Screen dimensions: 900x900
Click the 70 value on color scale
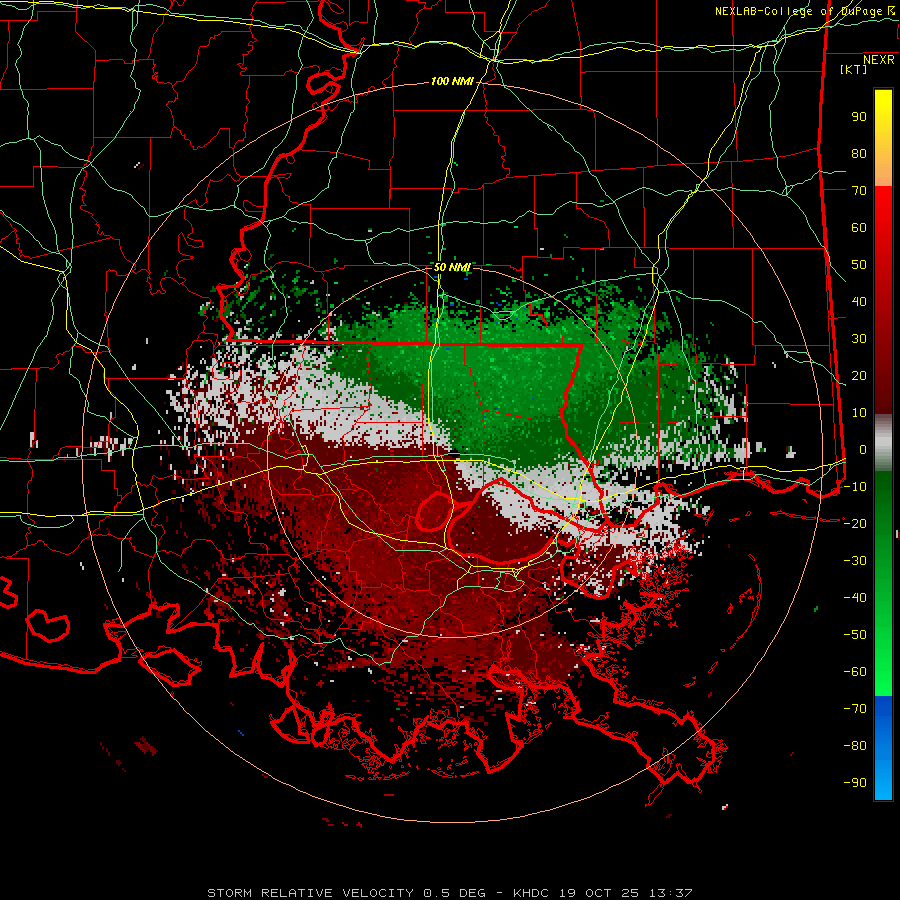click(859, 191)
